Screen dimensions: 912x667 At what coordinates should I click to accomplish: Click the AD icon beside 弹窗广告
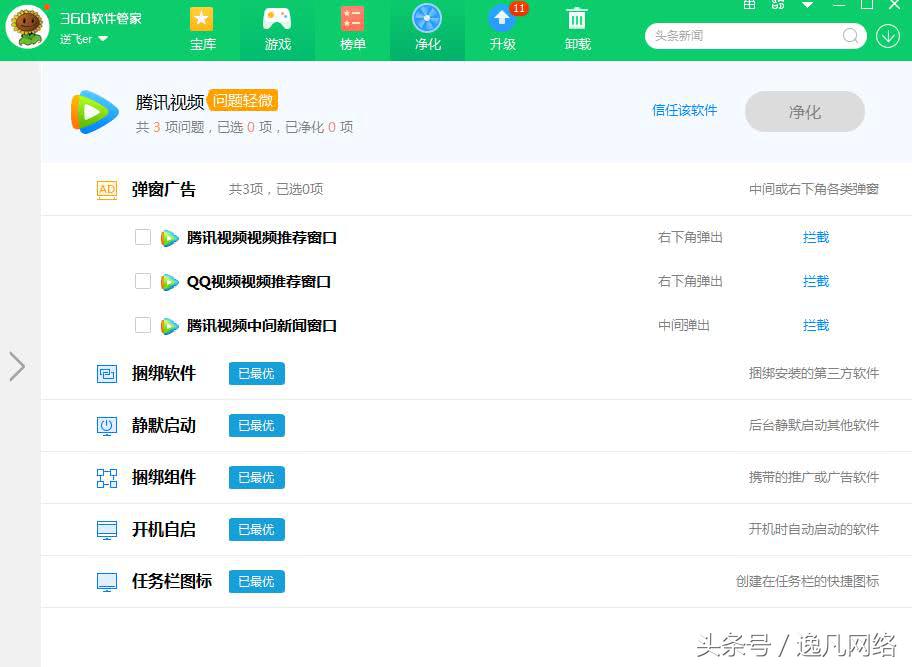point(107,190)
